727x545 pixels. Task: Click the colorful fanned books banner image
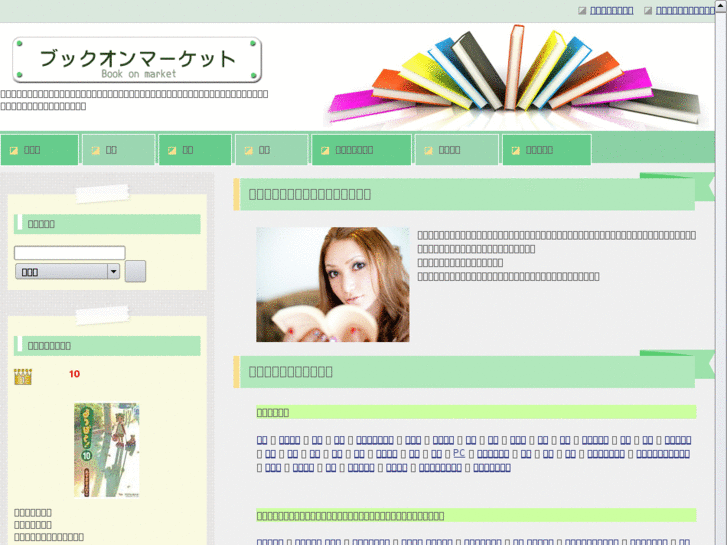[518, 77]
